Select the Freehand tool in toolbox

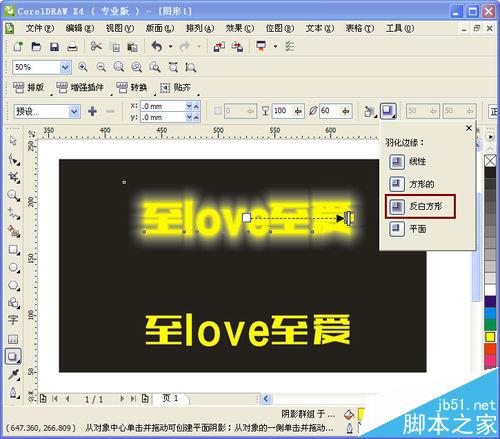(x=14, y=213)
